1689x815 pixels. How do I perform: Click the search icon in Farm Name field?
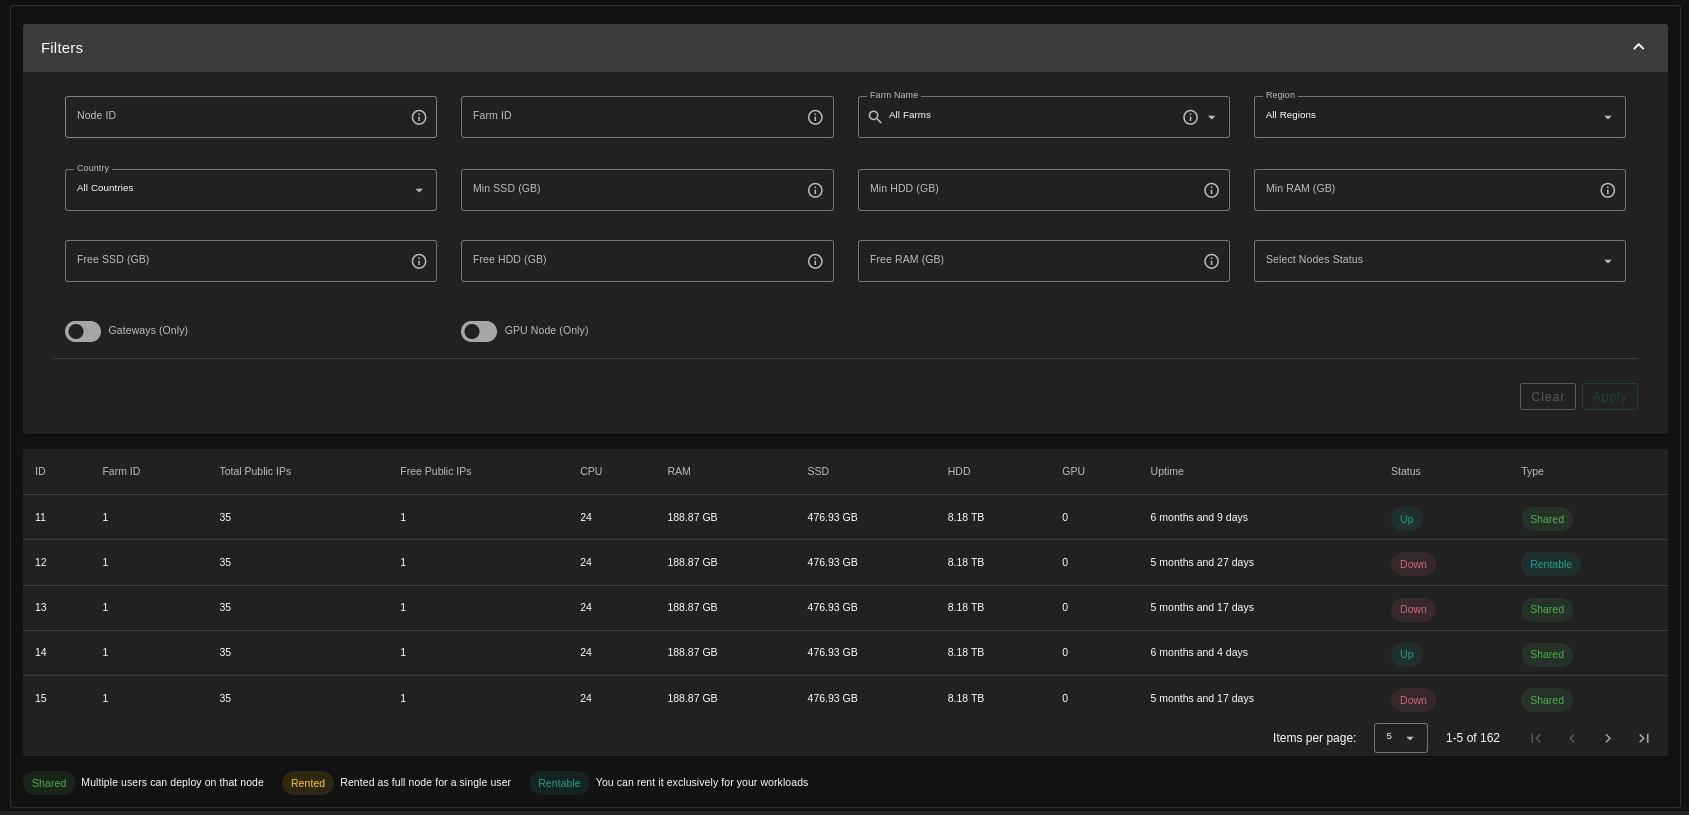(875, 117)
